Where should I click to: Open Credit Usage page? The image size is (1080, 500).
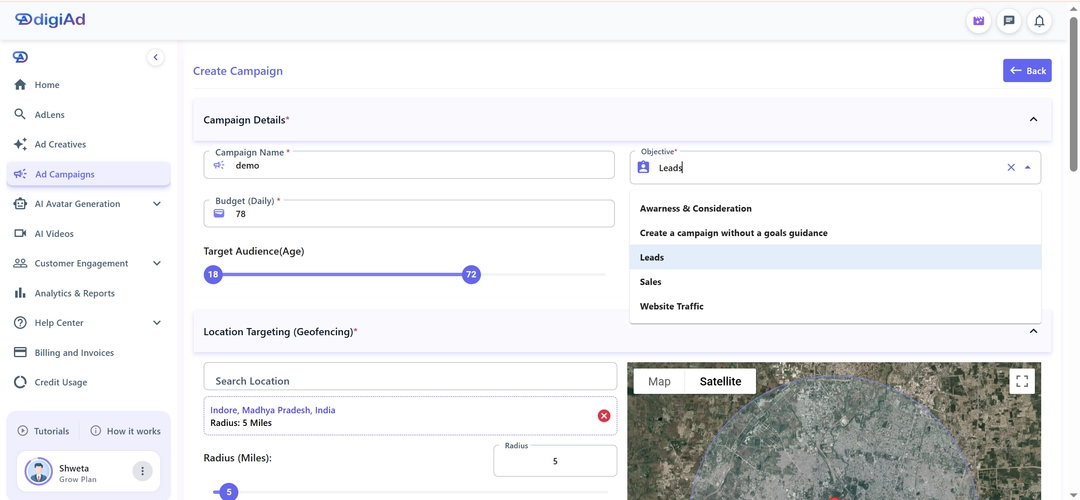pyautogui.click(x=88, y=382)
